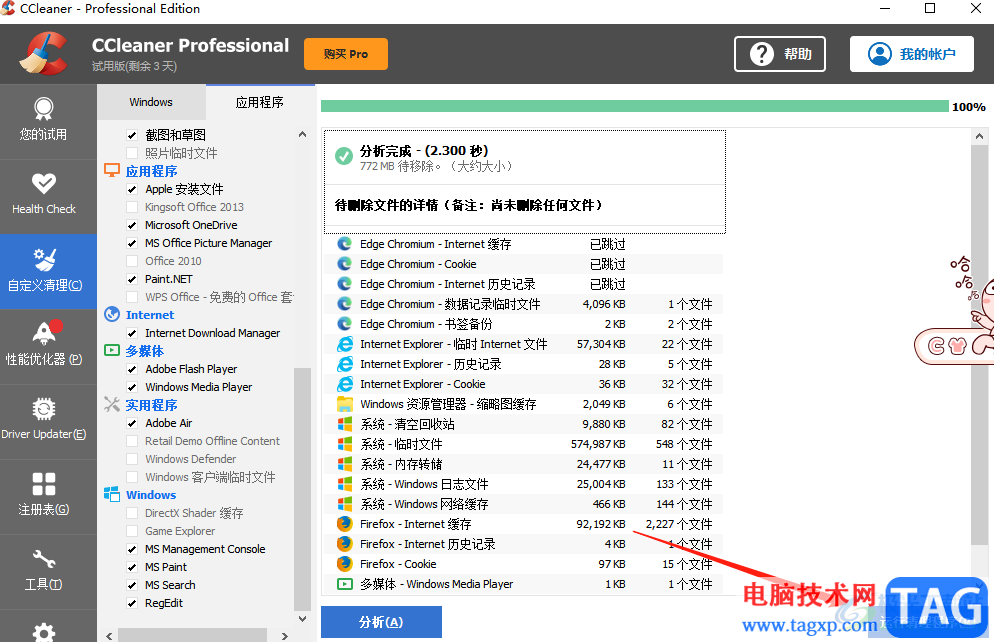Toggle Adobe Air checkbox
994x642 pixels.
click(x=132, y=423)
